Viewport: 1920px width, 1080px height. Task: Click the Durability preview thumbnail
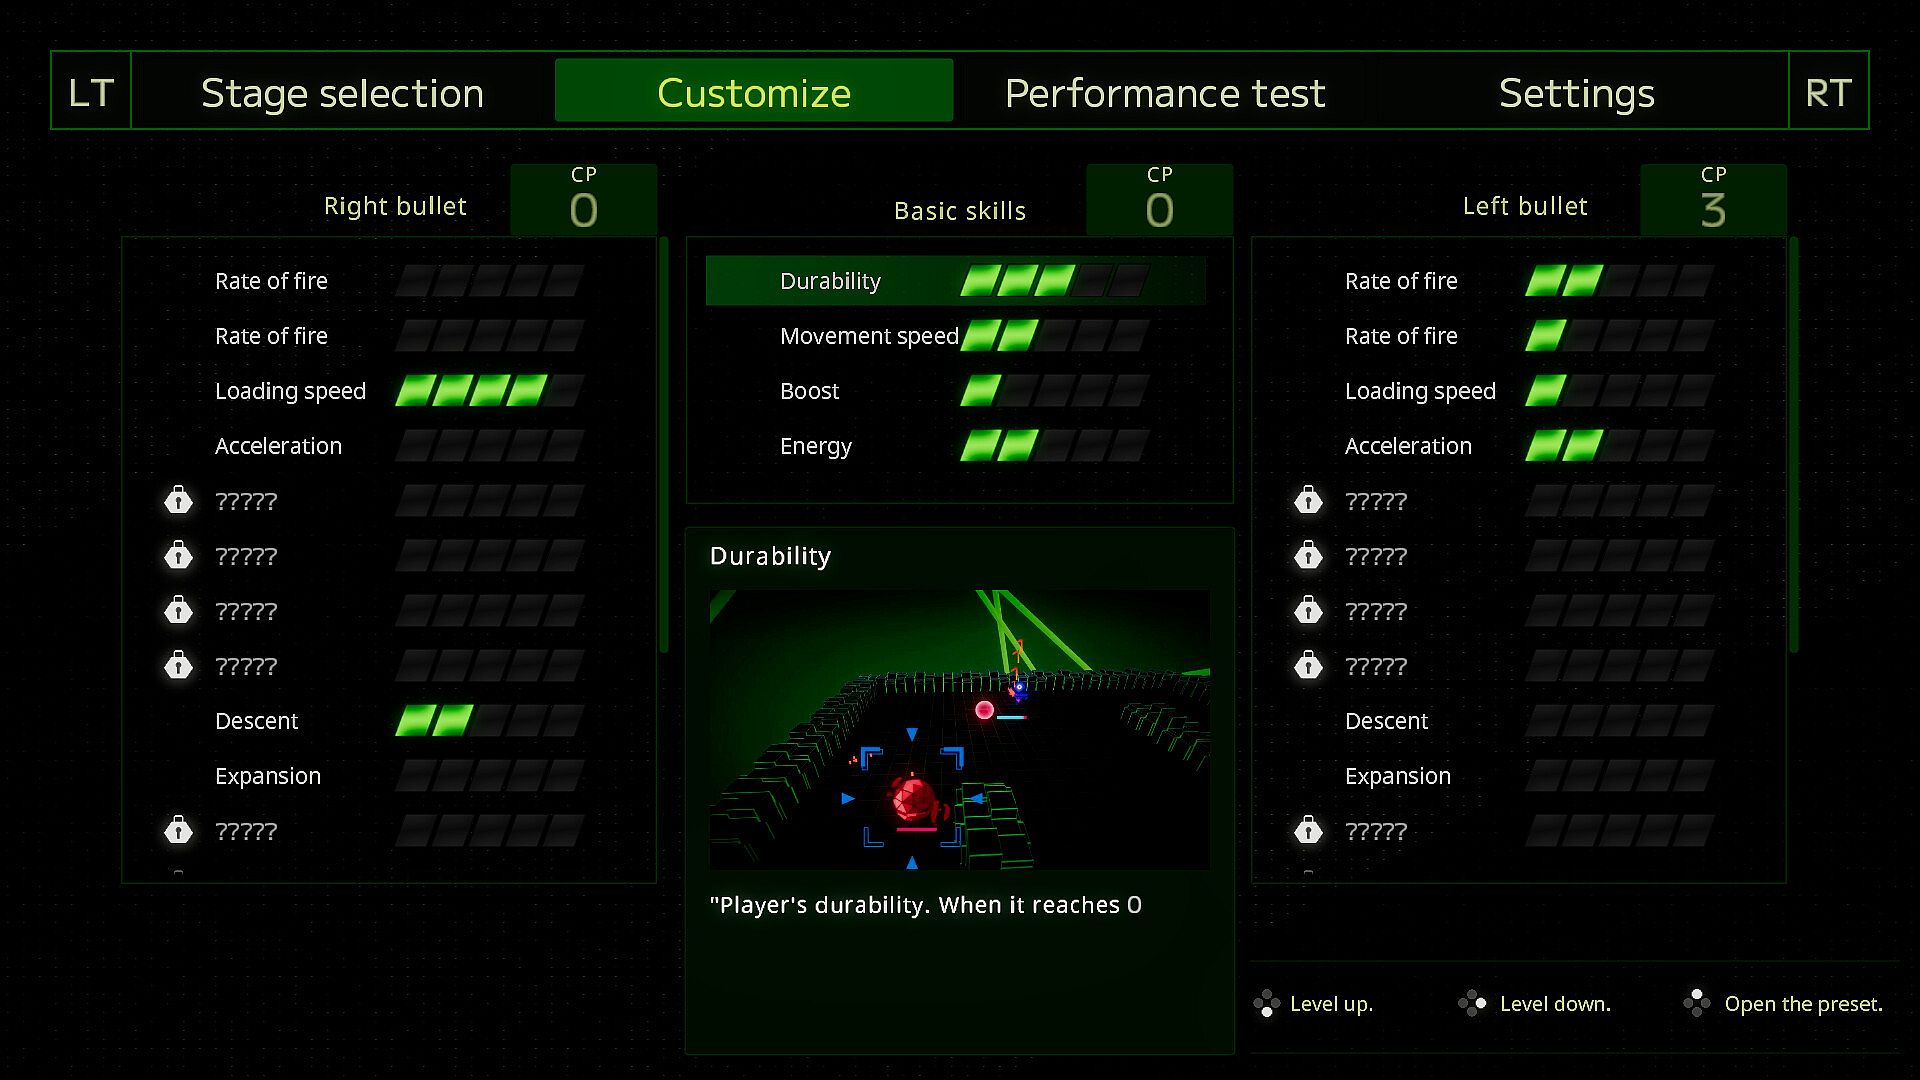[x=959, y=729]
